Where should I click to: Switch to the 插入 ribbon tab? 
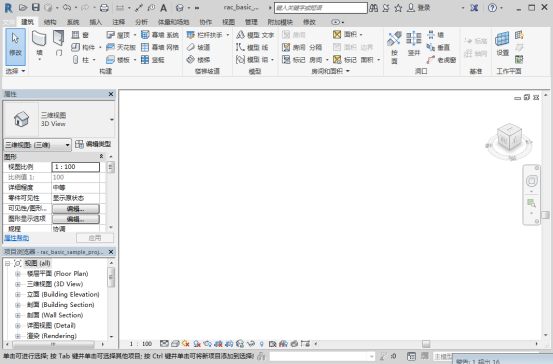click(x=96, y=22)
